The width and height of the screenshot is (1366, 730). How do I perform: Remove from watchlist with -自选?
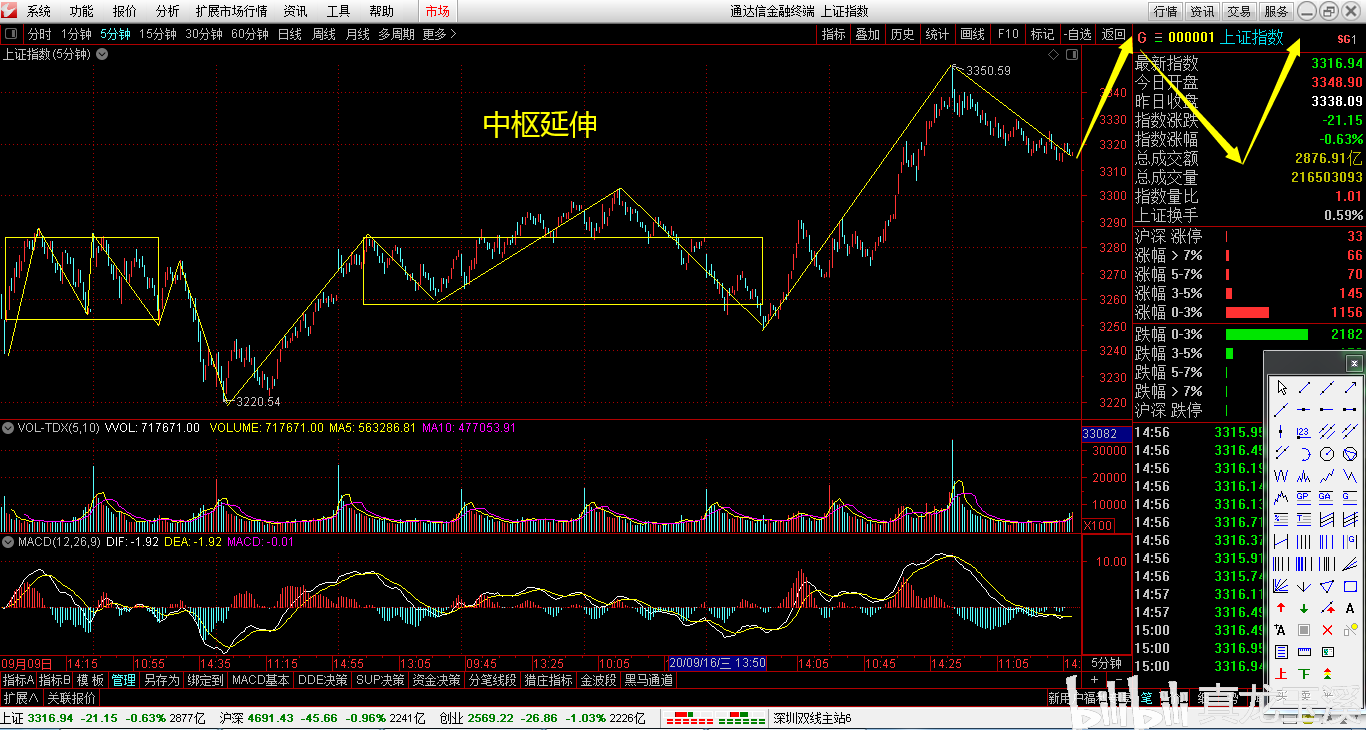(1078, 34)
